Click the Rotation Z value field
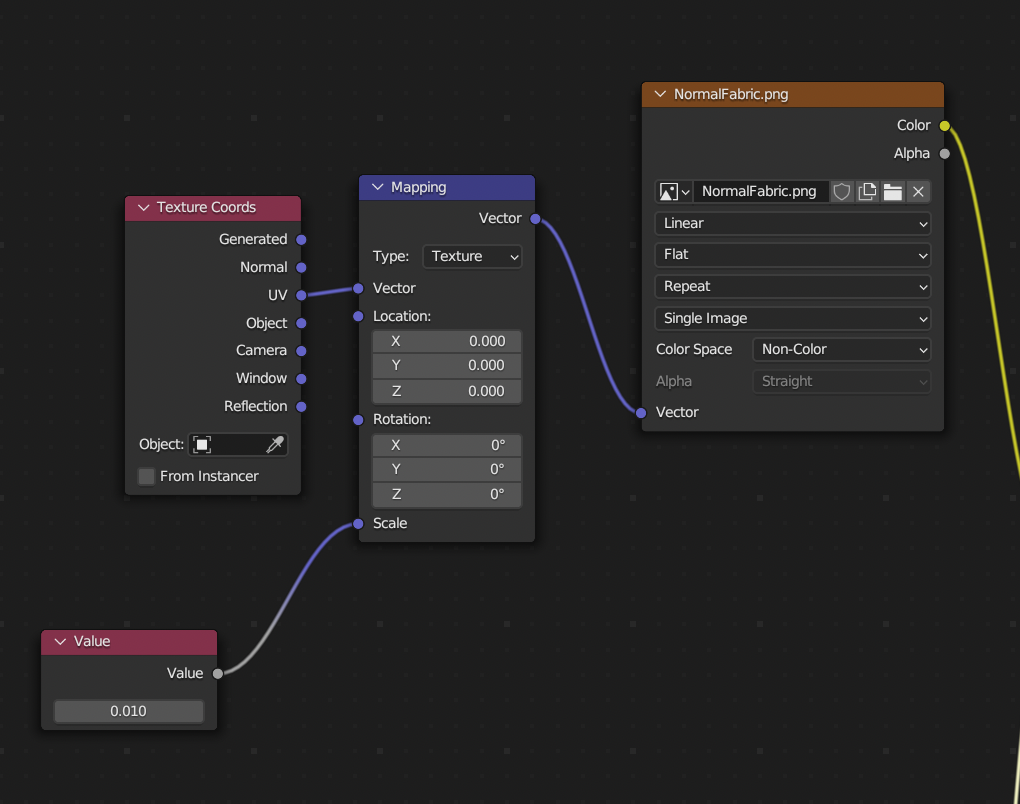Viewport: 1020px width, 804px height. [x=447, y=494]
